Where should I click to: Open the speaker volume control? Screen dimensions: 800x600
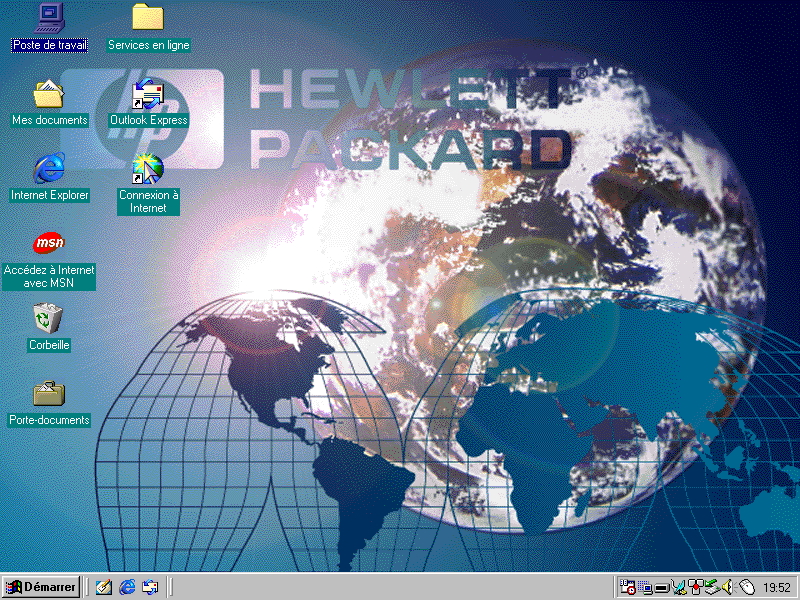click(728, 587)
